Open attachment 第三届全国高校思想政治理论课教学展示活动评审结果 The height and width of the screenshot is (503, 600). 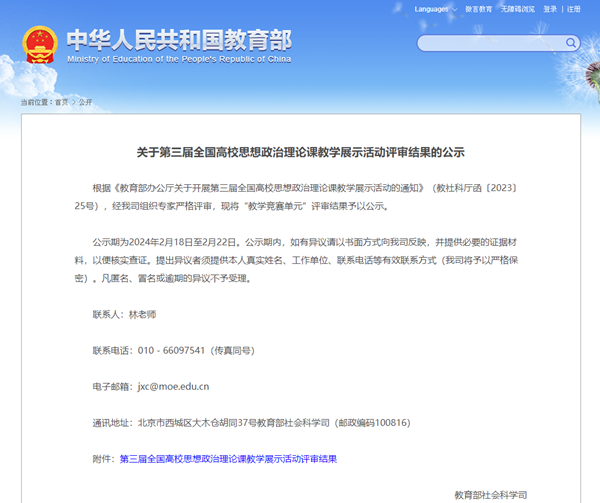point(228,459)
